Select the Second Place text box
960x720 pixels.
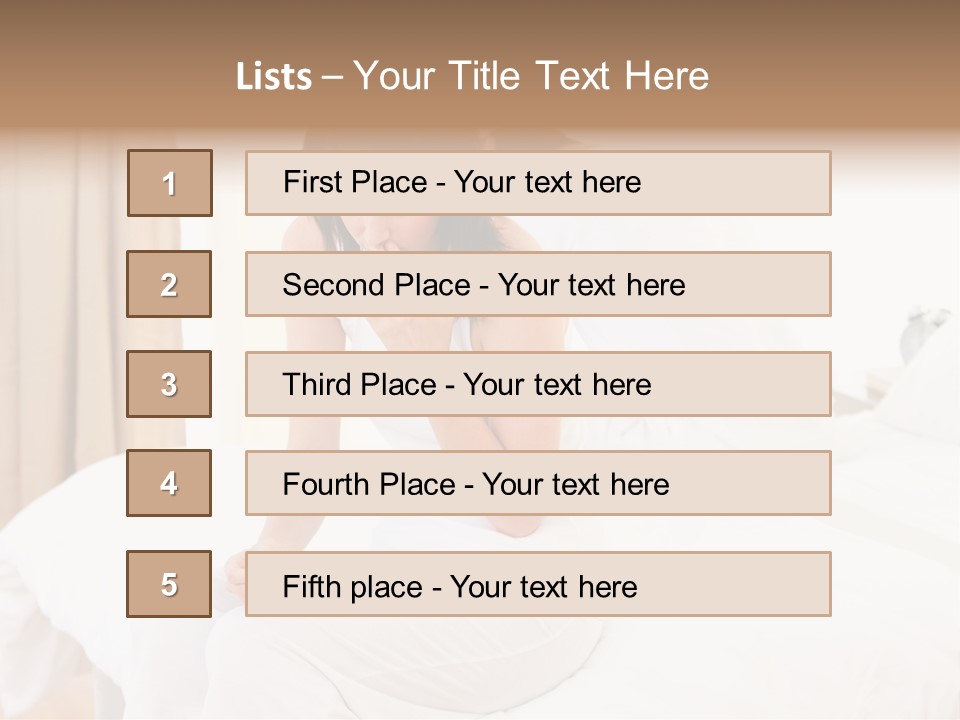tap(538, 284)
